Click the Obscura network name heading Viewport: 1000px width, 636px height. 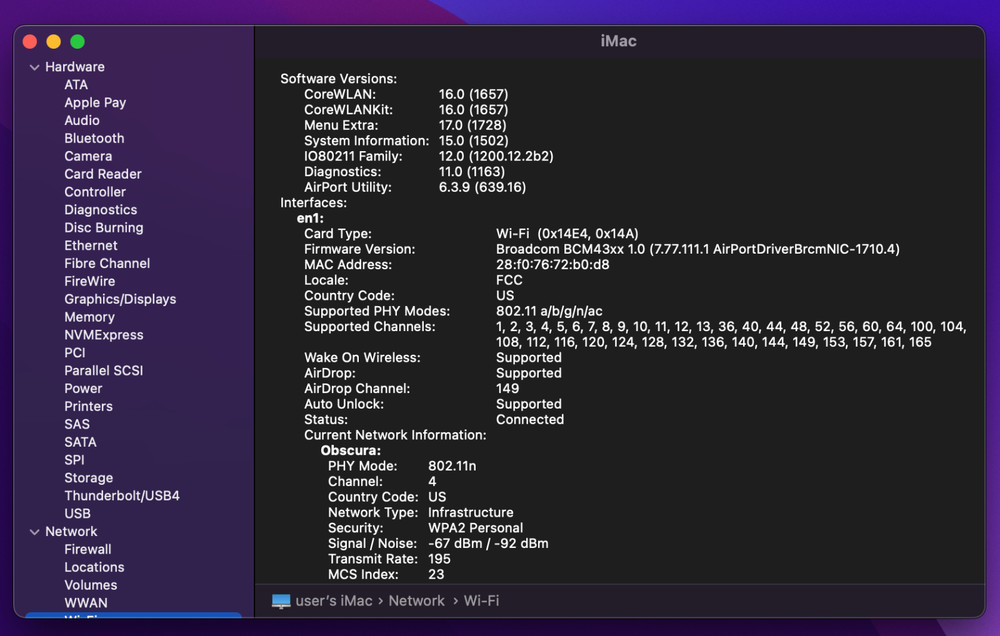pyautogui.click(x=350, y=451)
